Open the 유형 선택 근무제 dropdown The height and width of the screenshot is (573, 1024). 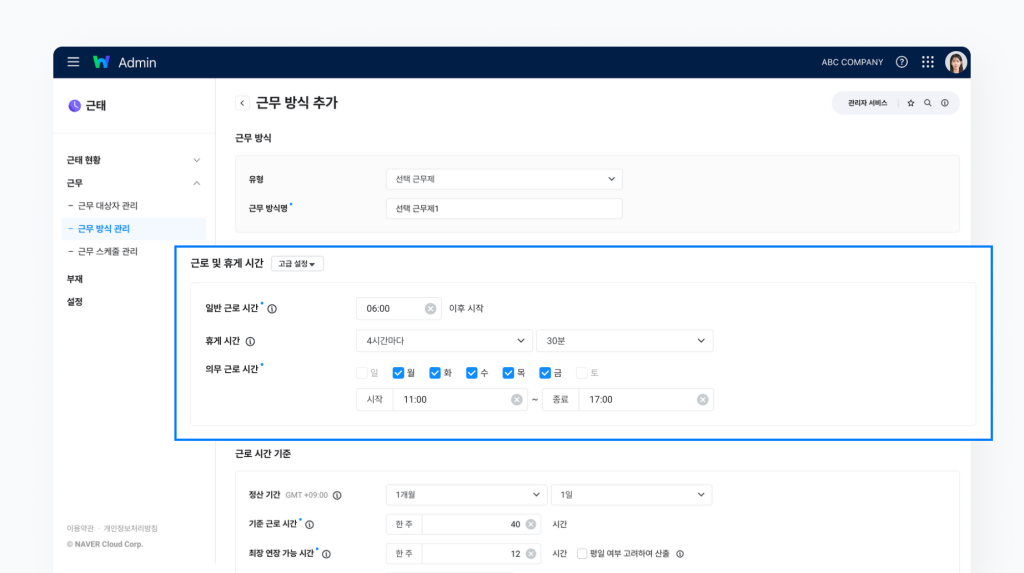[x=504, y=179]
